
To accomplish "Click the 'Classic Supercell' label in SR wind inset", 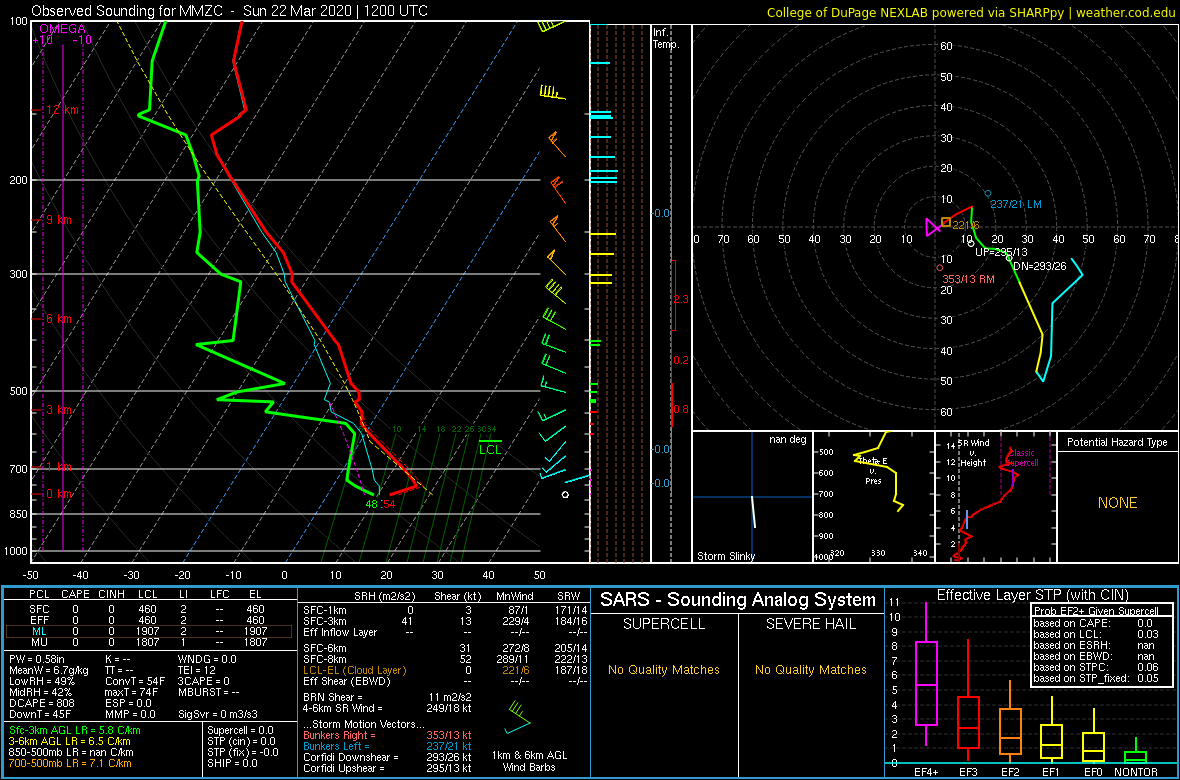I will pos(1023,459).
